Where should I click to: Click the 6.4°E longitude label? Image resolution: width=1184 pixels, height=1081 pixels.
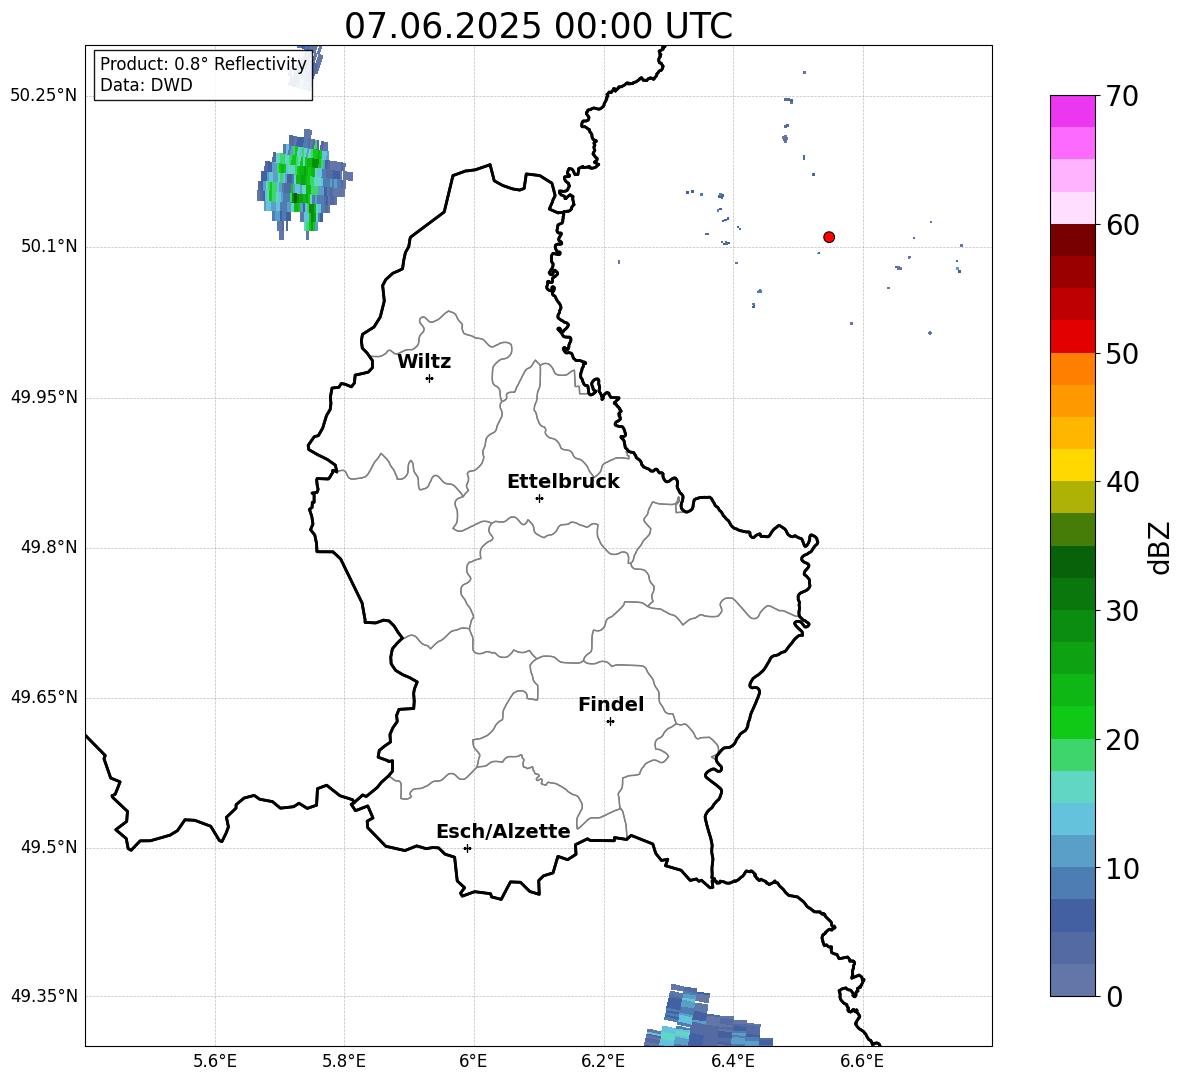click(x=732, y=1061)
